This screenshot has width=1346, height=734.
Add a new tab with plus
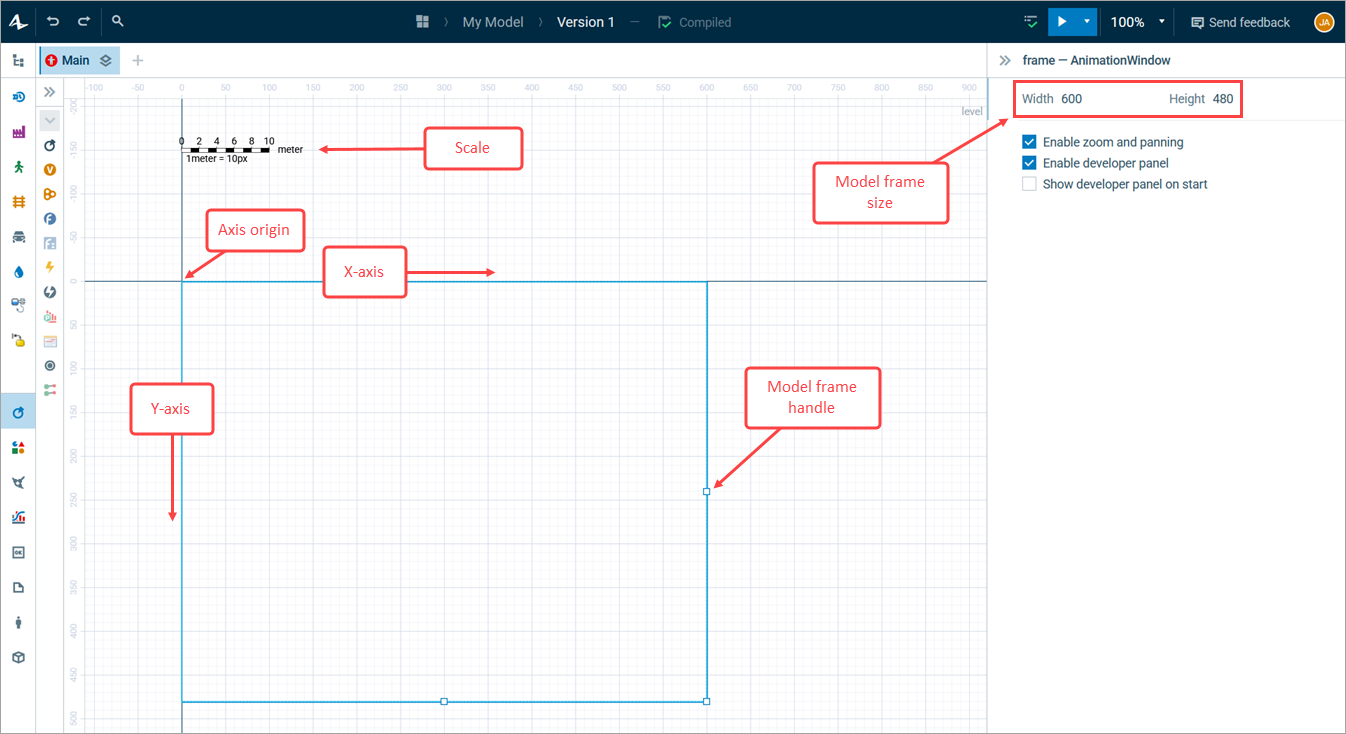138,61
